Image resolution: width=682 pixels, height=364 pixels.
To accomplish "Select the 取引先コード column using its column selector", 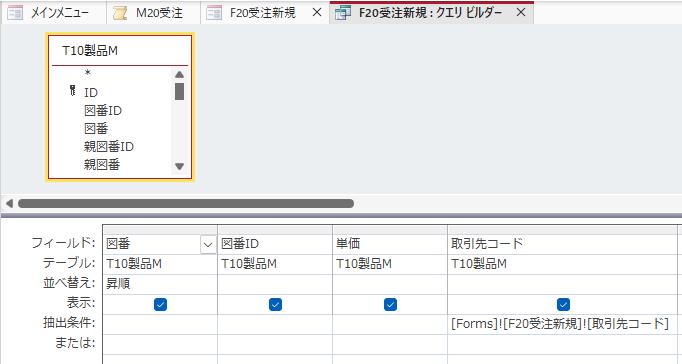I will click(x=562, y=230).
